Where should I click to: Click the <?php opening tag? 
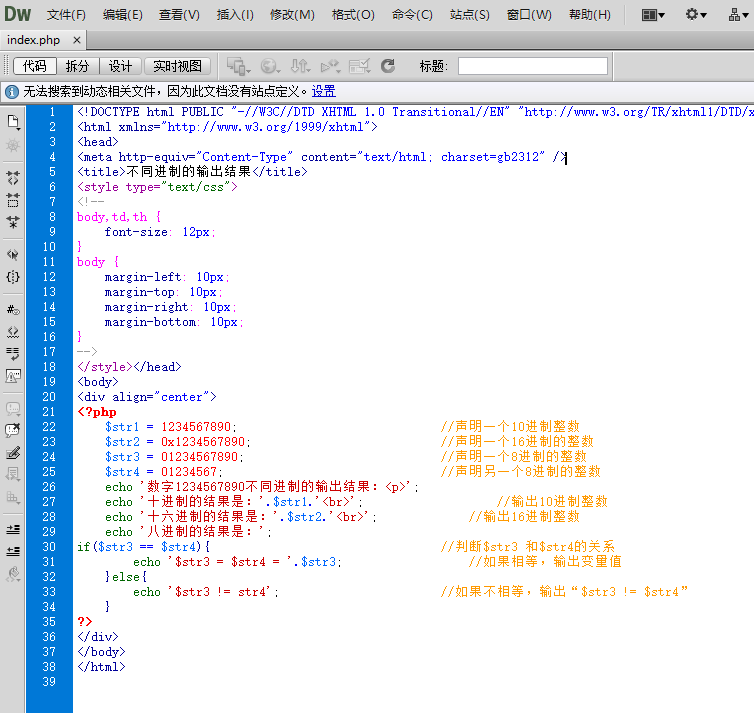(97, 412)
